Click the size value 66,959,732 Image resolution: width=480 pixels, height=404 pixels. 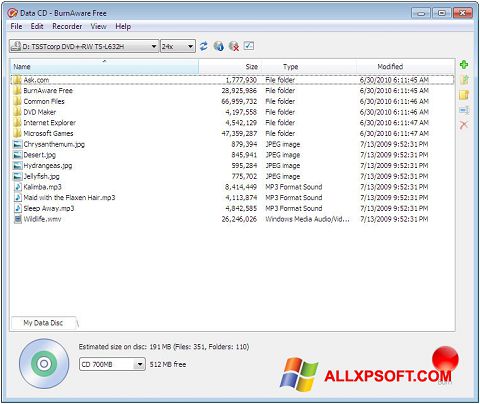click(239, 101)
